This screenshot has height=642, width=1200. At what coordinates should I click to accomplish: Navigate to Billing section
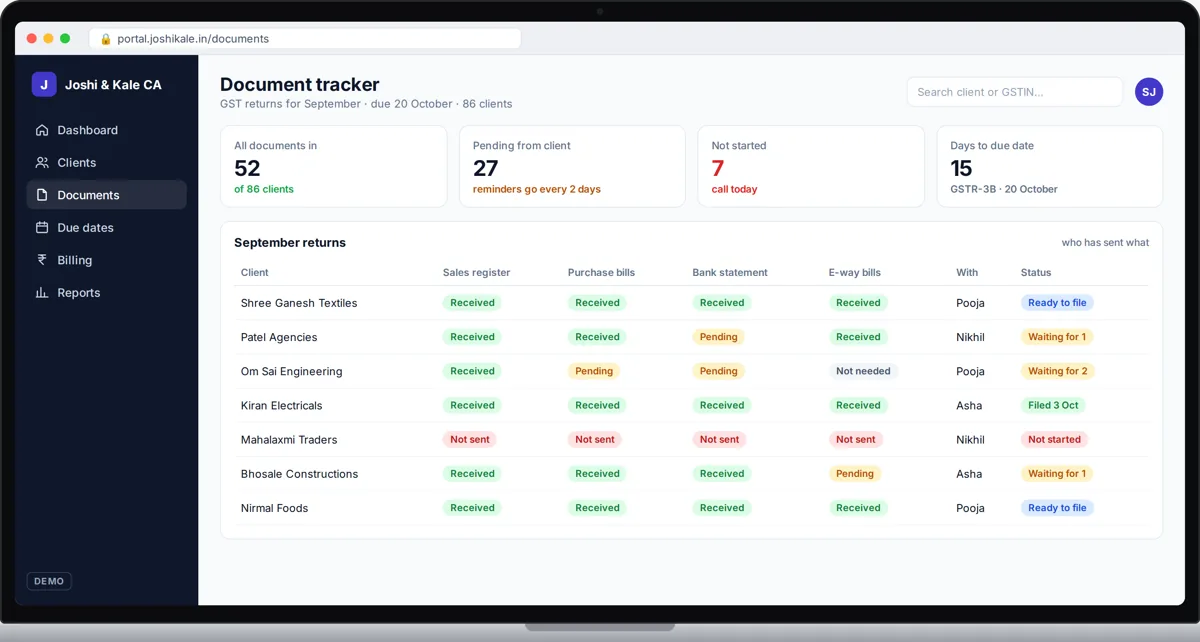coord(107,260)
